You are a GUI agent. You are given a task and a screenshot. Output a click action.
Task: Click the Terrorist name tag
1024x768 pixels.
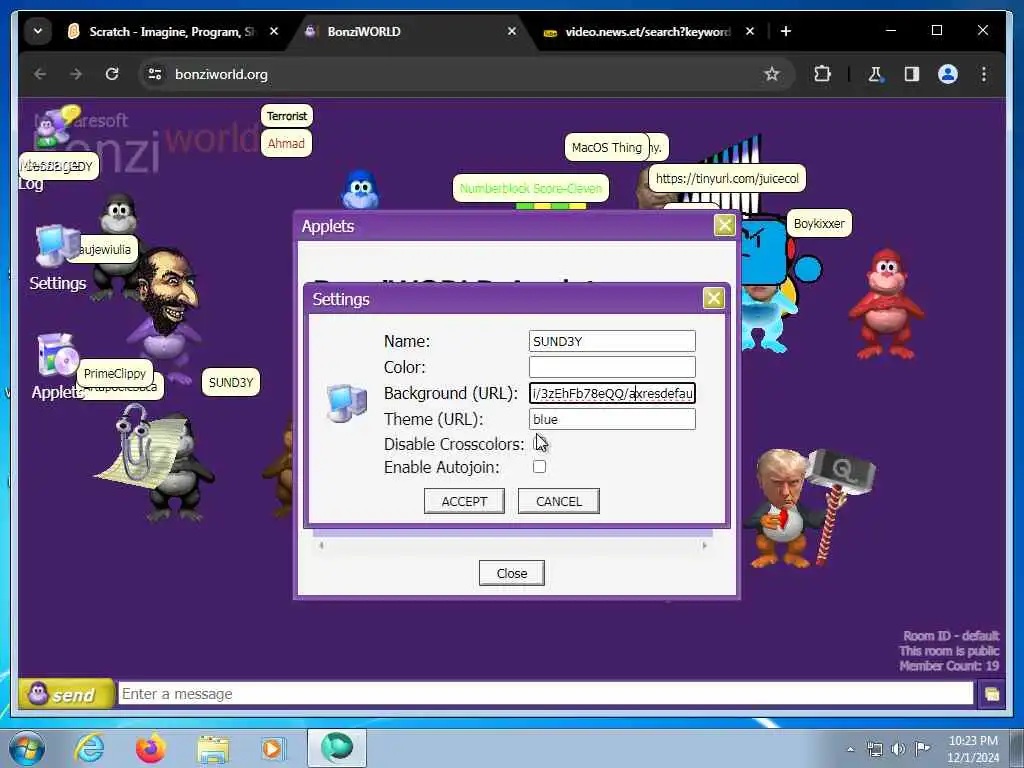(287, 116)
